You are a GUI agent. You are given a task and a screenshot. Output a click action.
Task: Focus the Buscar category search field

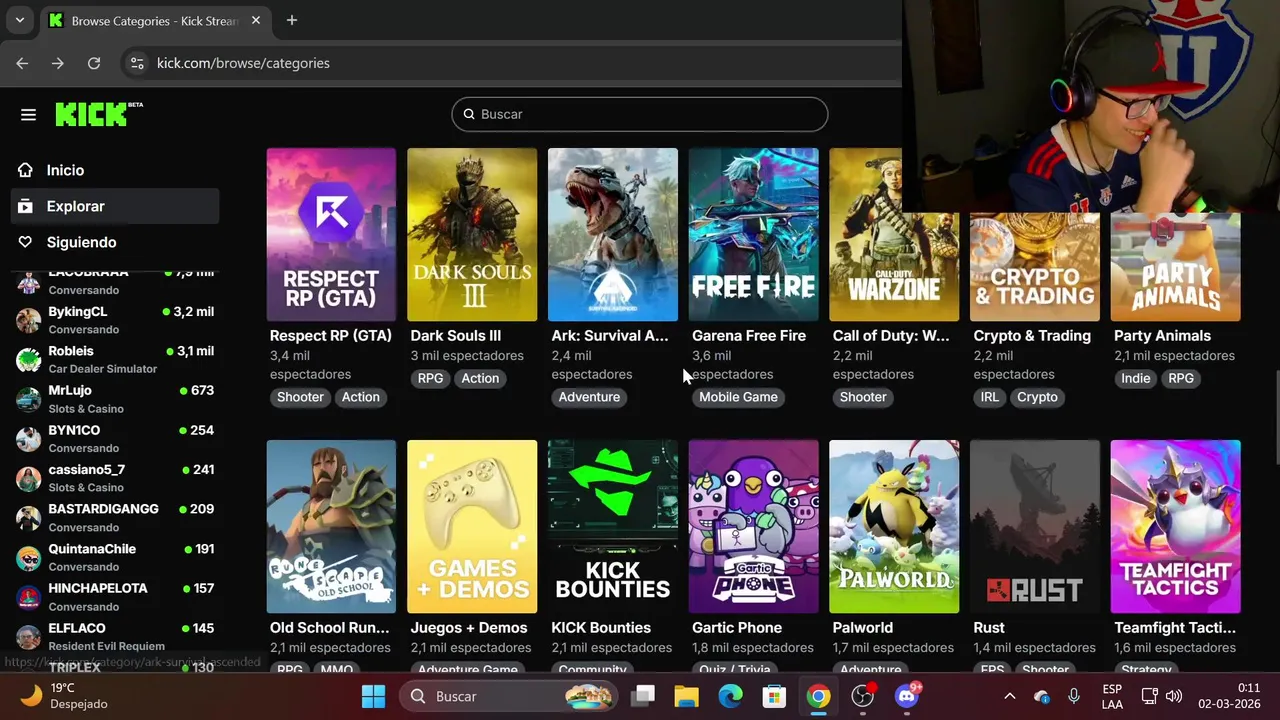[x=640, y=114]
